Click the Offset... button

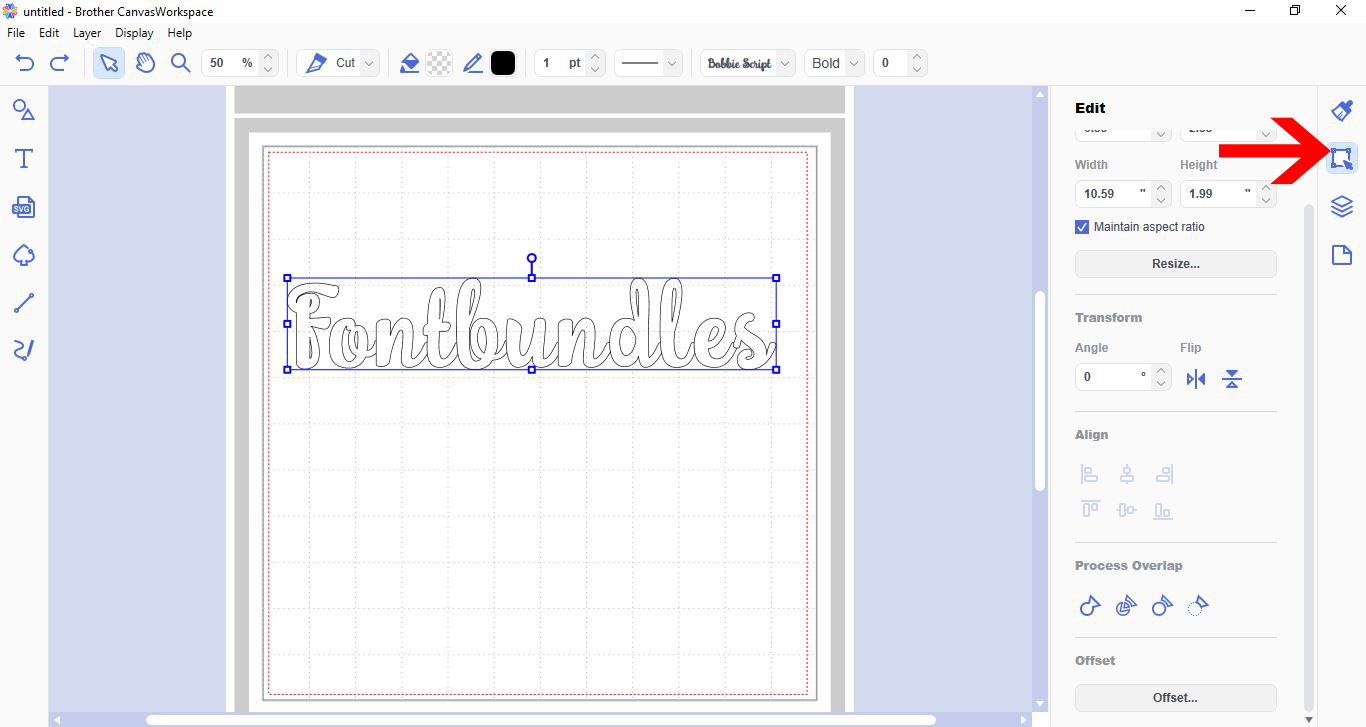click(x=1176, y=698)
